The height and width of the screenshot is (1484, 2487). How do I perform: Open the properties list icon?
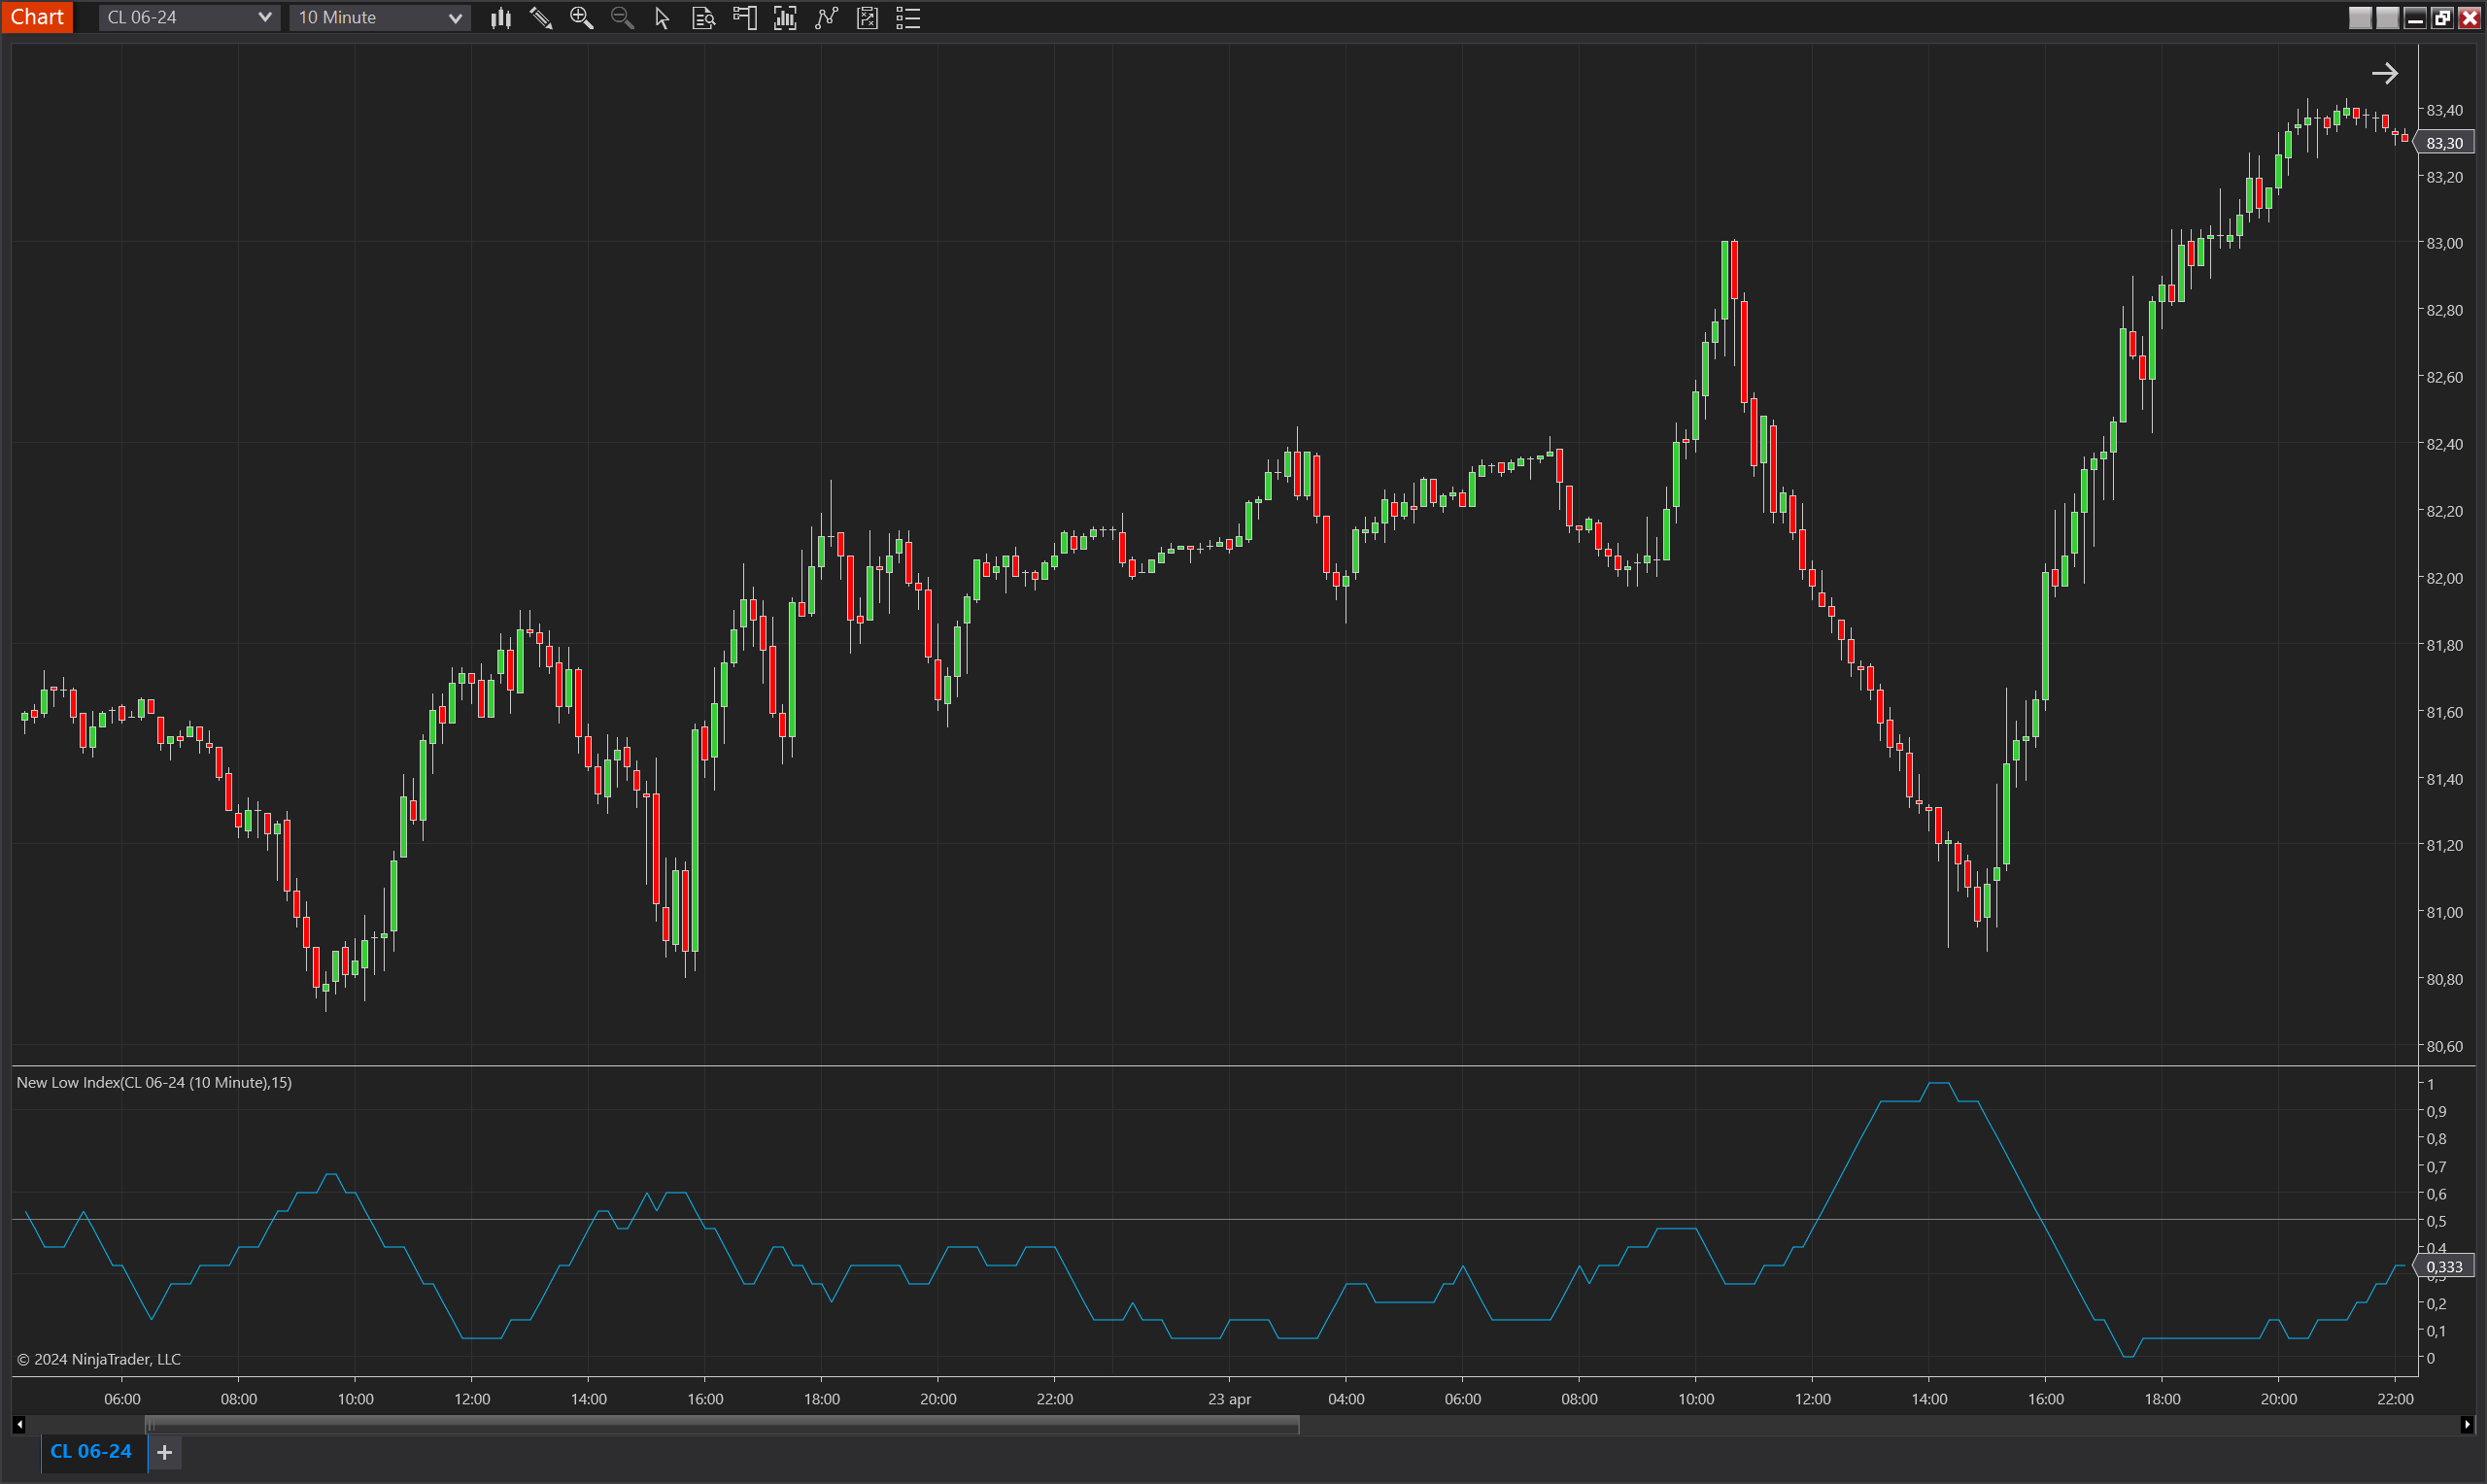908,18
